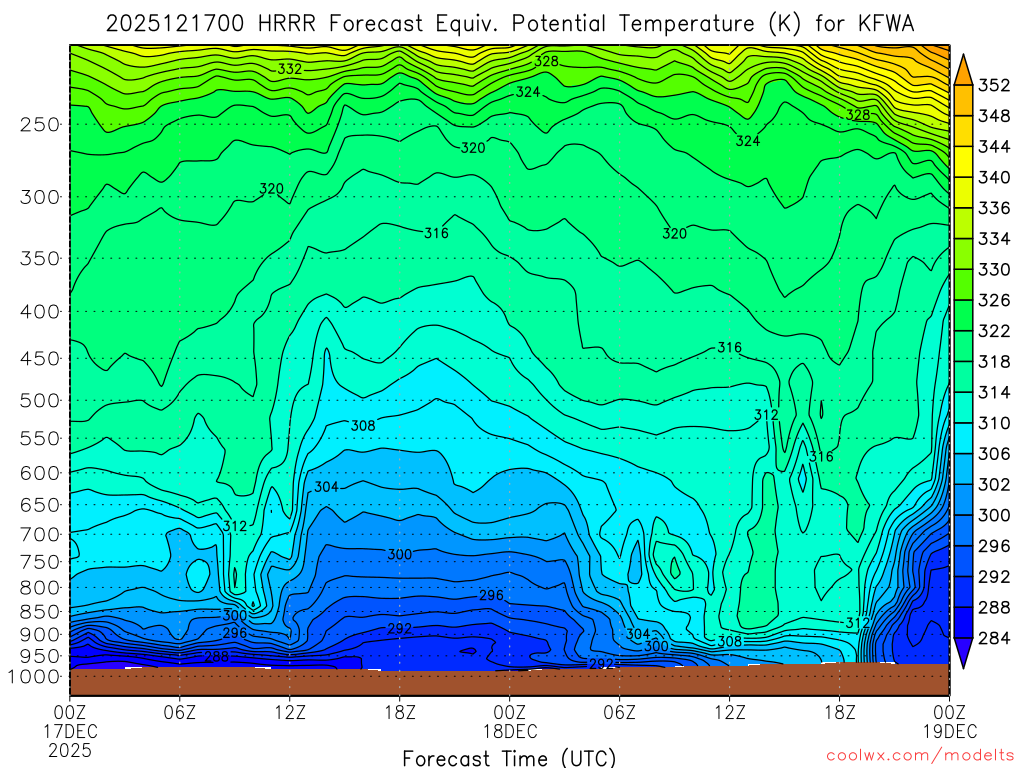Click the pressure axis label 500
This screenshot has width=1024, height=768.
(40, 400)
